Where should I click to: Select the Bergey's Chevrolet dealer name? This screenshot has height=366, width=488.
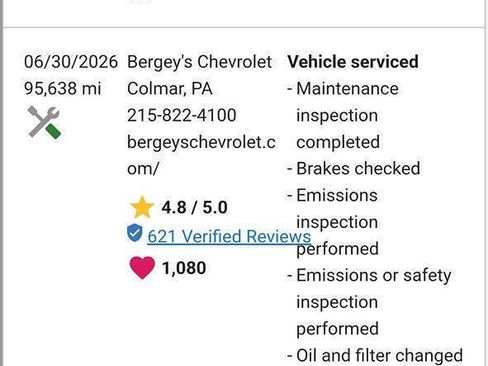coord(199,62)
